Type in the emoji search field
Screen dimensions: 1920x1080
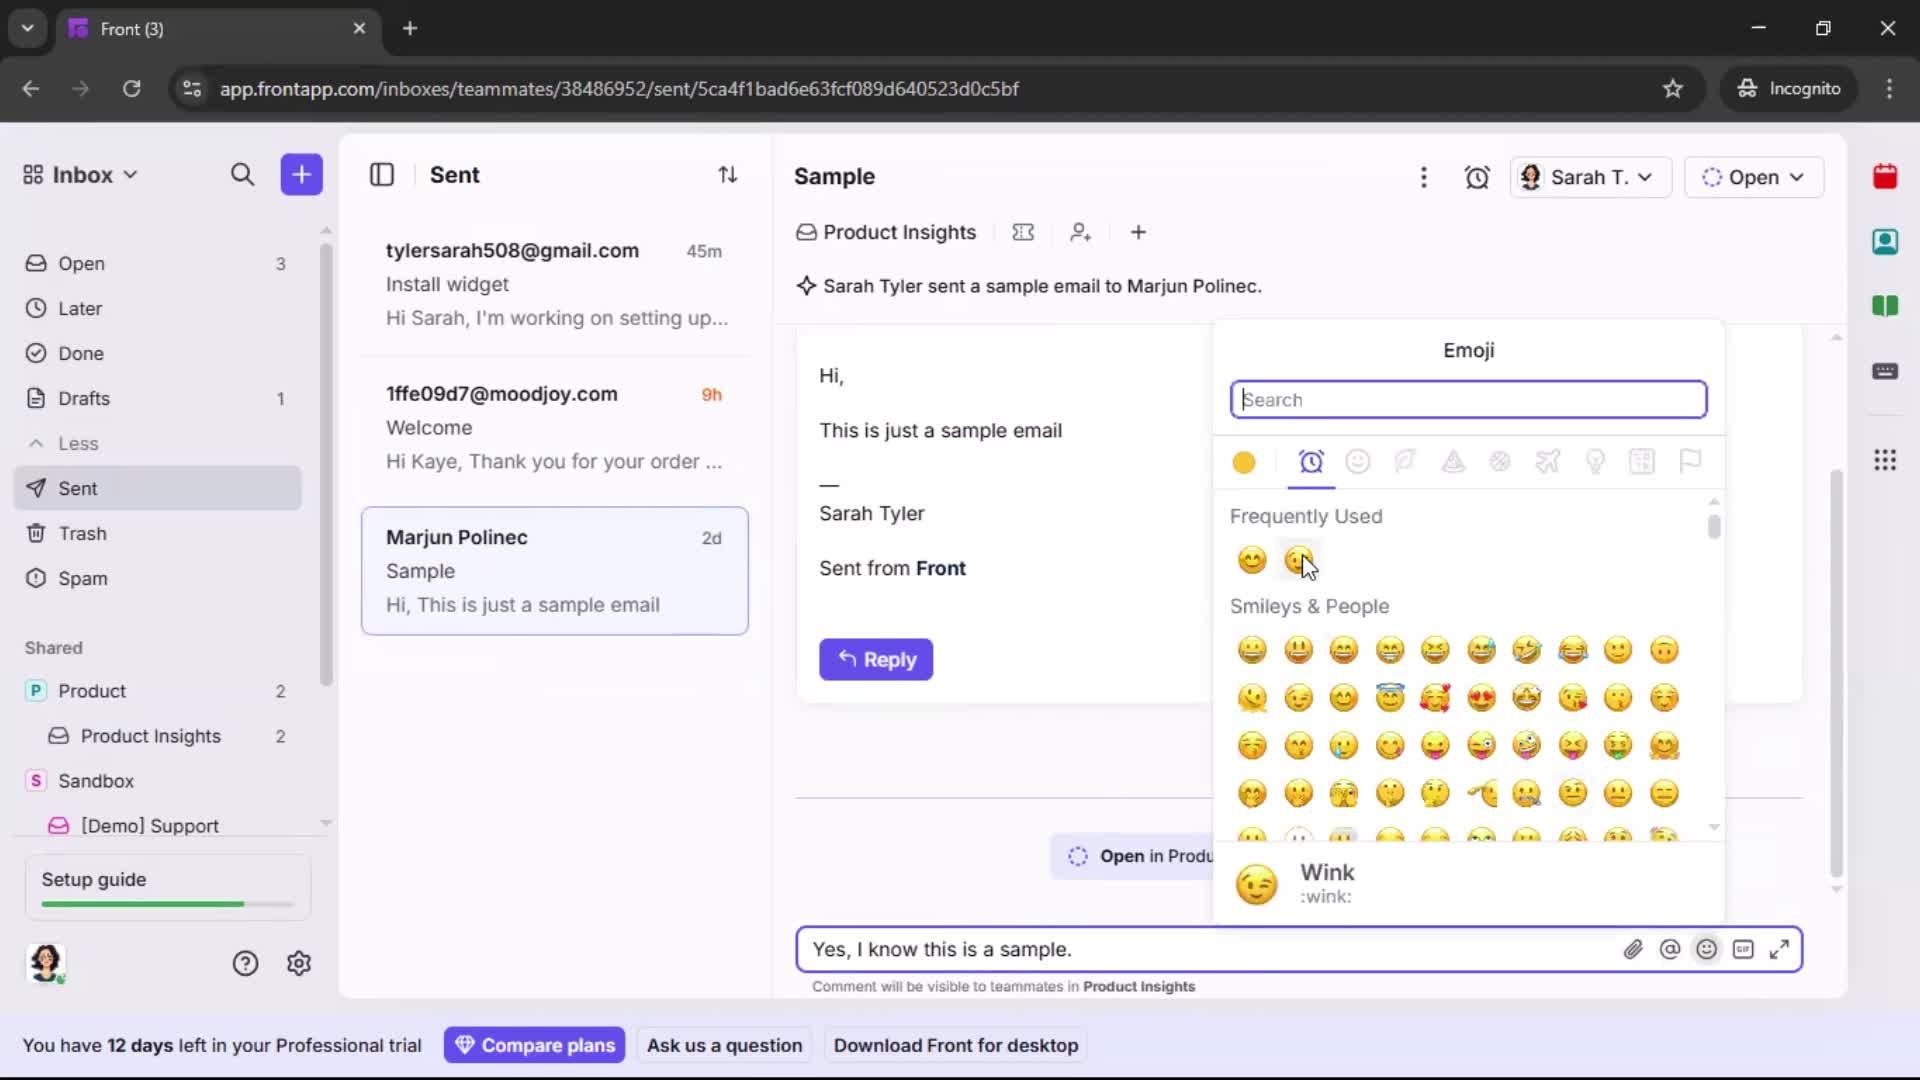pos(1466,399)
